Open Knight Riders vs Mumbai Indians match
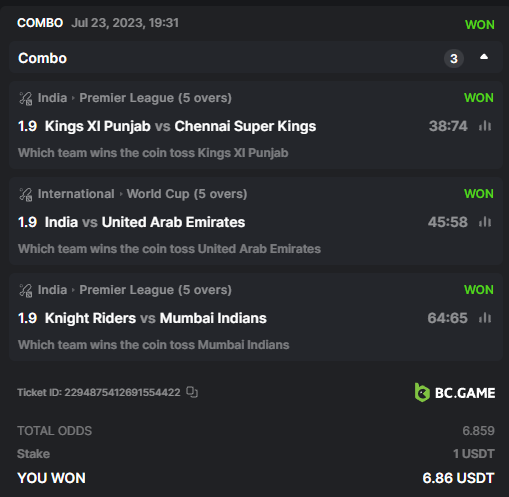Screen dimensions: 509x497 click(x=156, y=318)
